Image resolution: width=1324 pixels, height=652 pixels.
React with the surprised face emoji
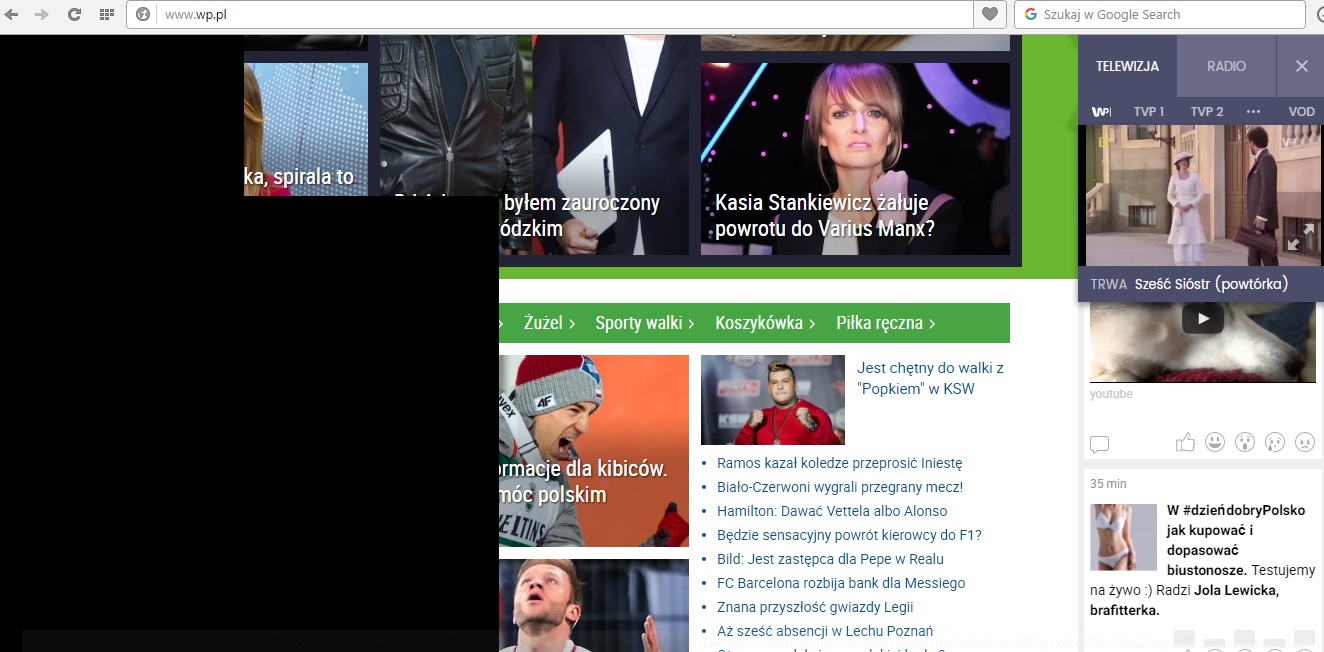click(1245, 441)
